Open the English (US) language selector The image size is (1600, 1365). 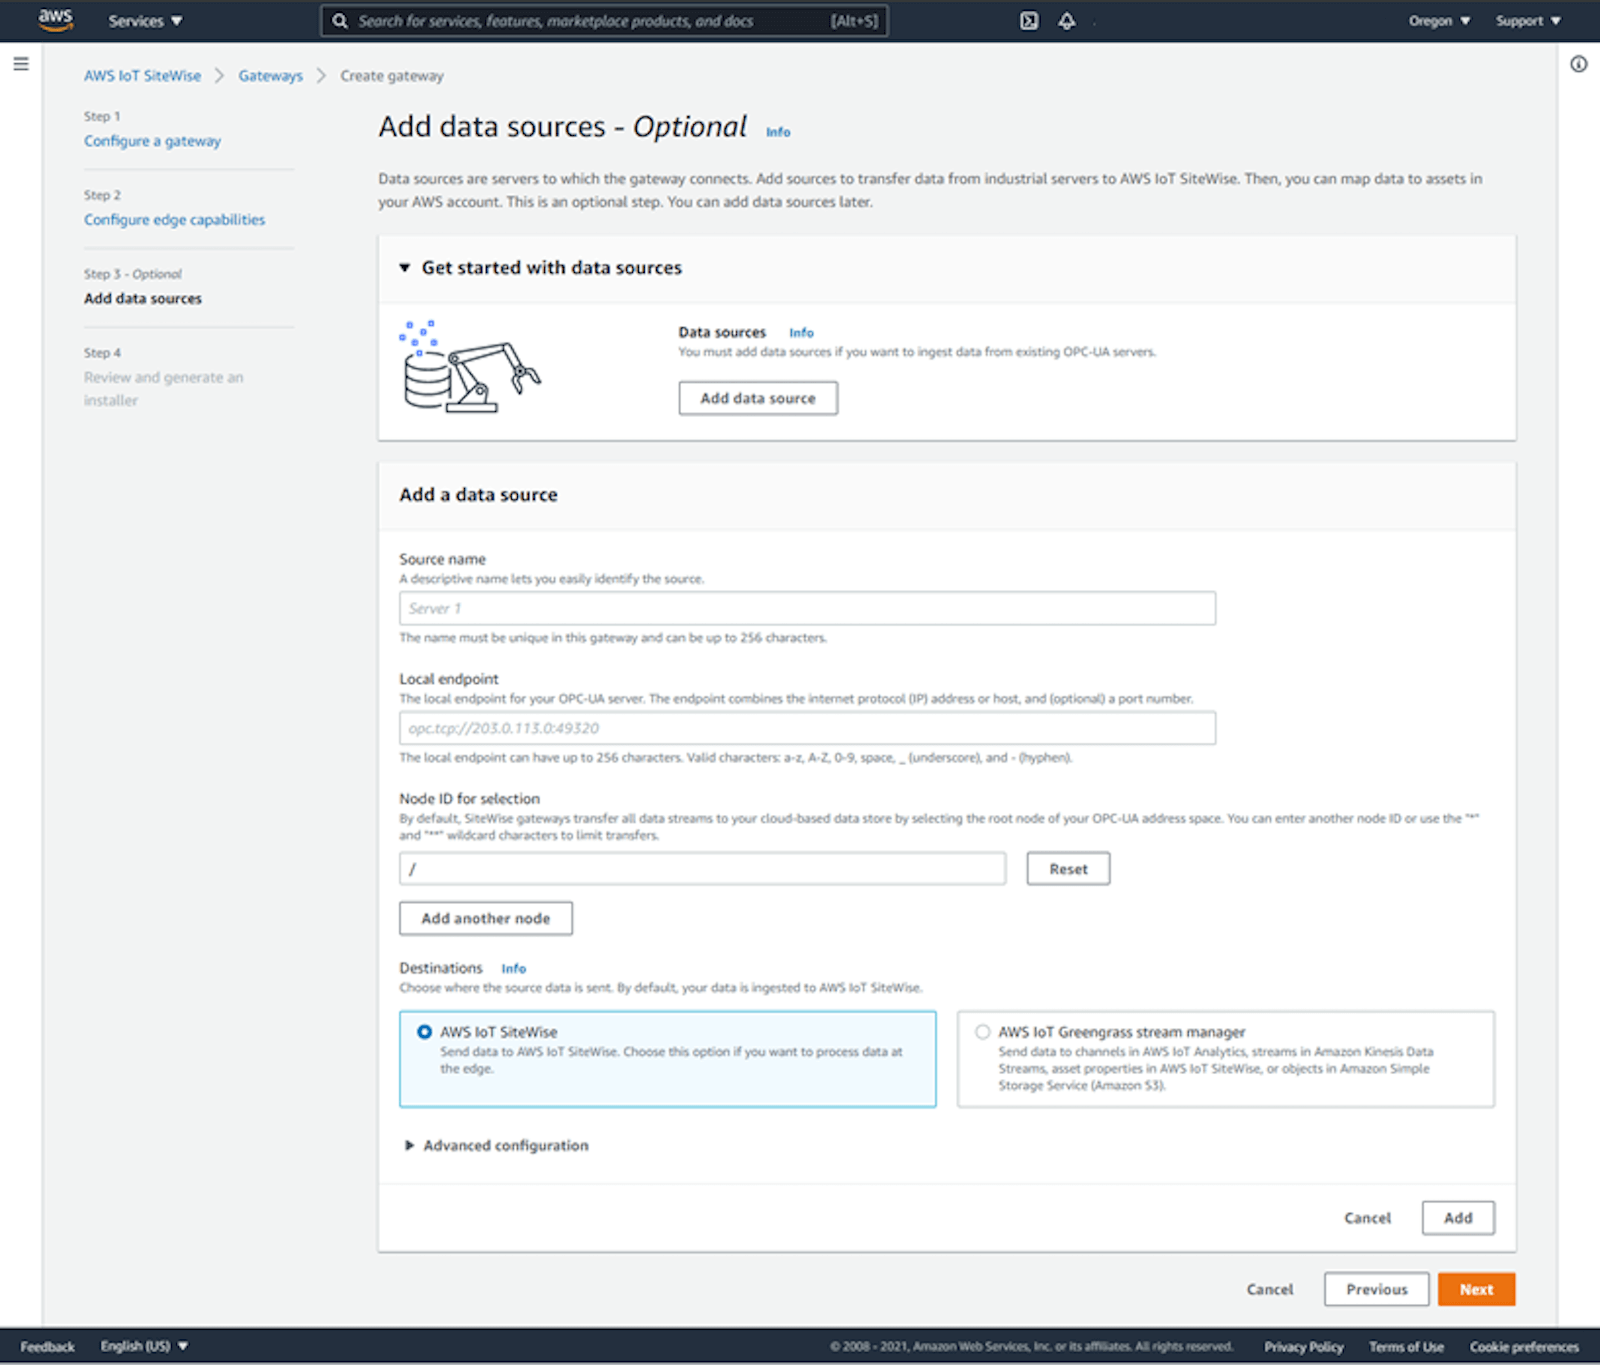[144, 1346]
